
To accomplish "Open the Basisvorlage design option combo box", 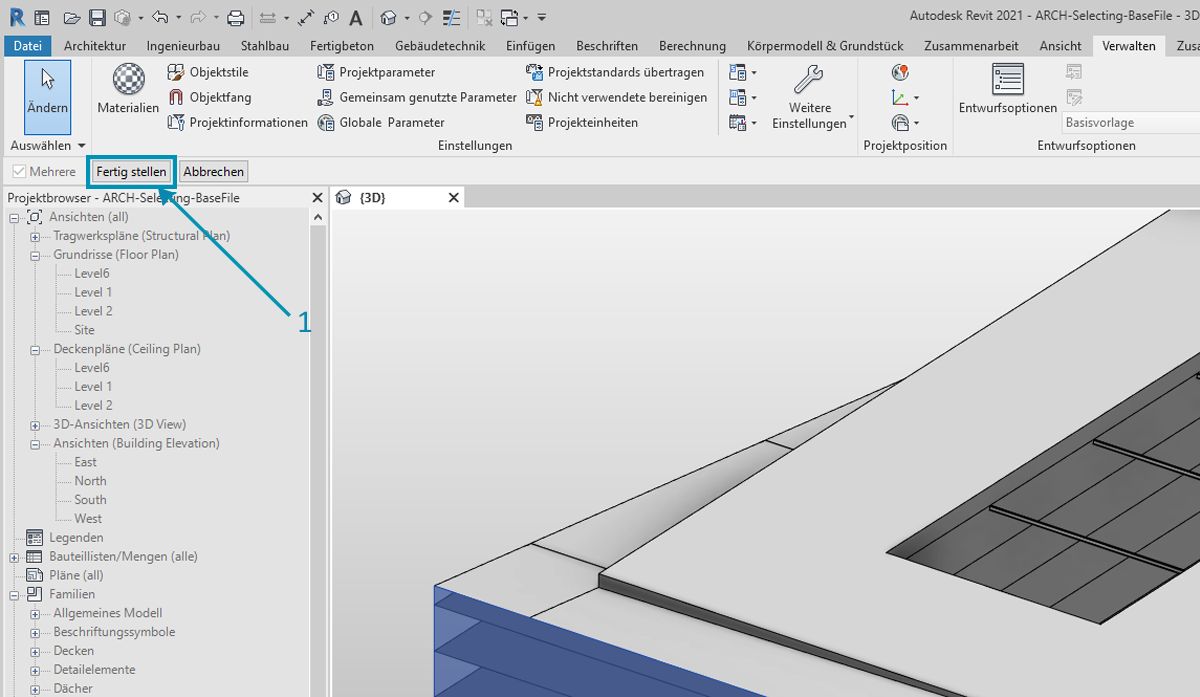I will 1130,123.
